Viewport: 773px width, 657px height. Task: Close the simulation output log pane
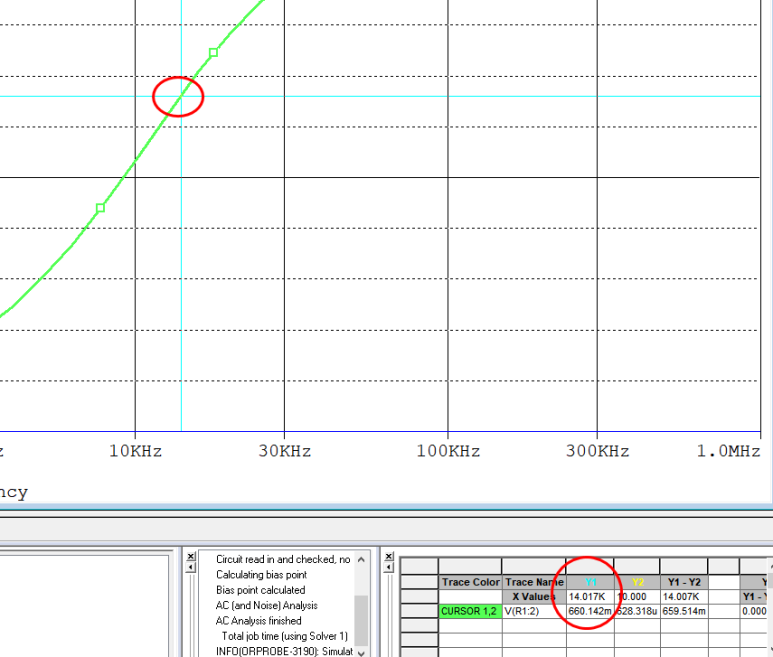point(191,556)
